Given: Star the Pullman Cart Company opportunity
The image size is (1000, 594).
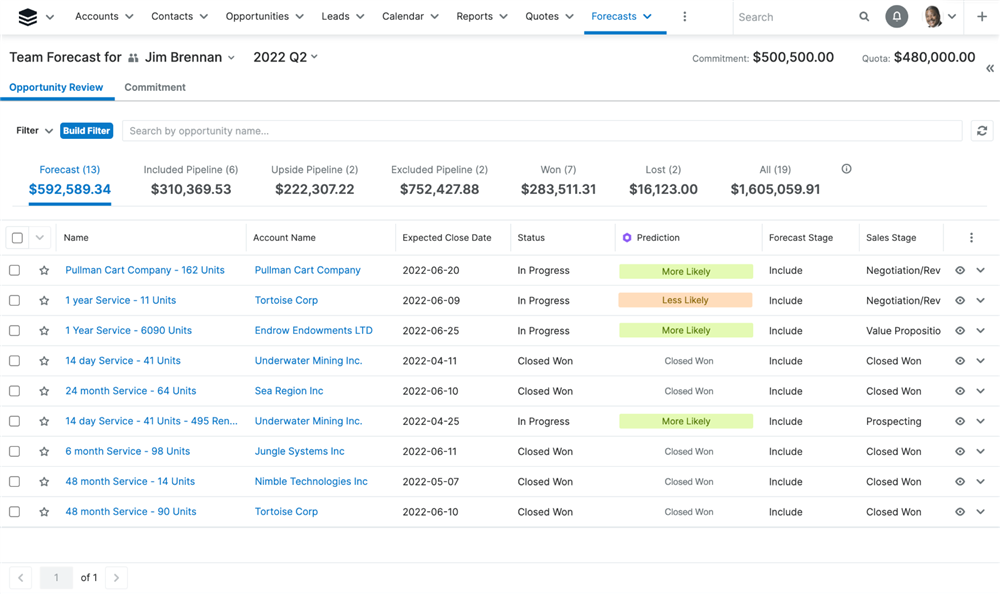Looking at the screenshot, I should pyautogui.click(x=44, y=271).
